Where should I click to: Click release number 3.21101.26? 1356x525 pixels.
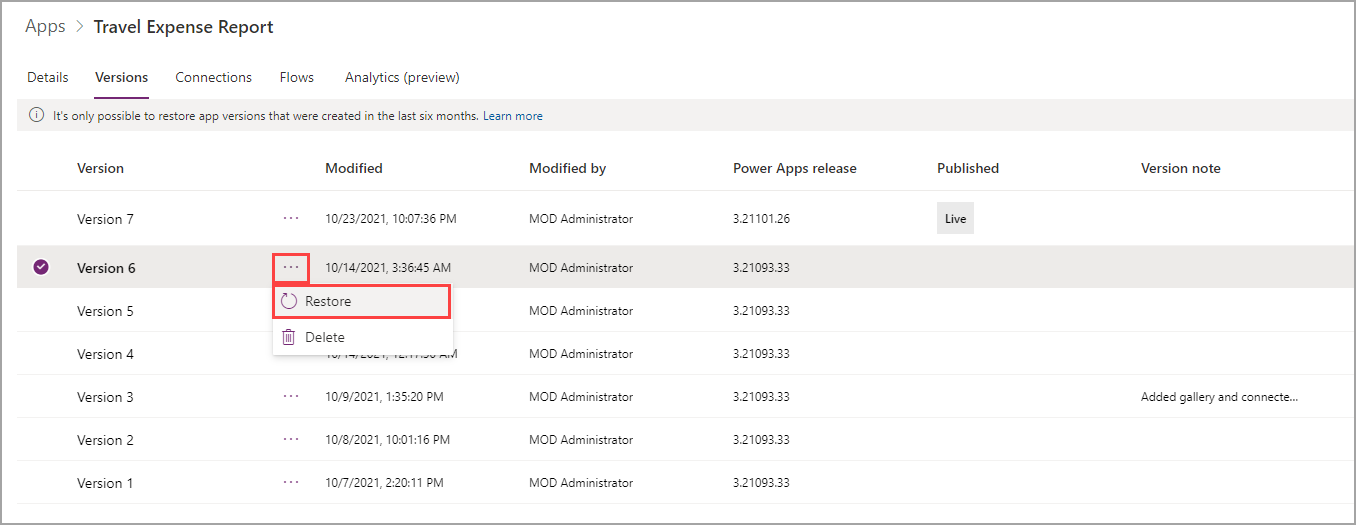click(x=761, y=218)
